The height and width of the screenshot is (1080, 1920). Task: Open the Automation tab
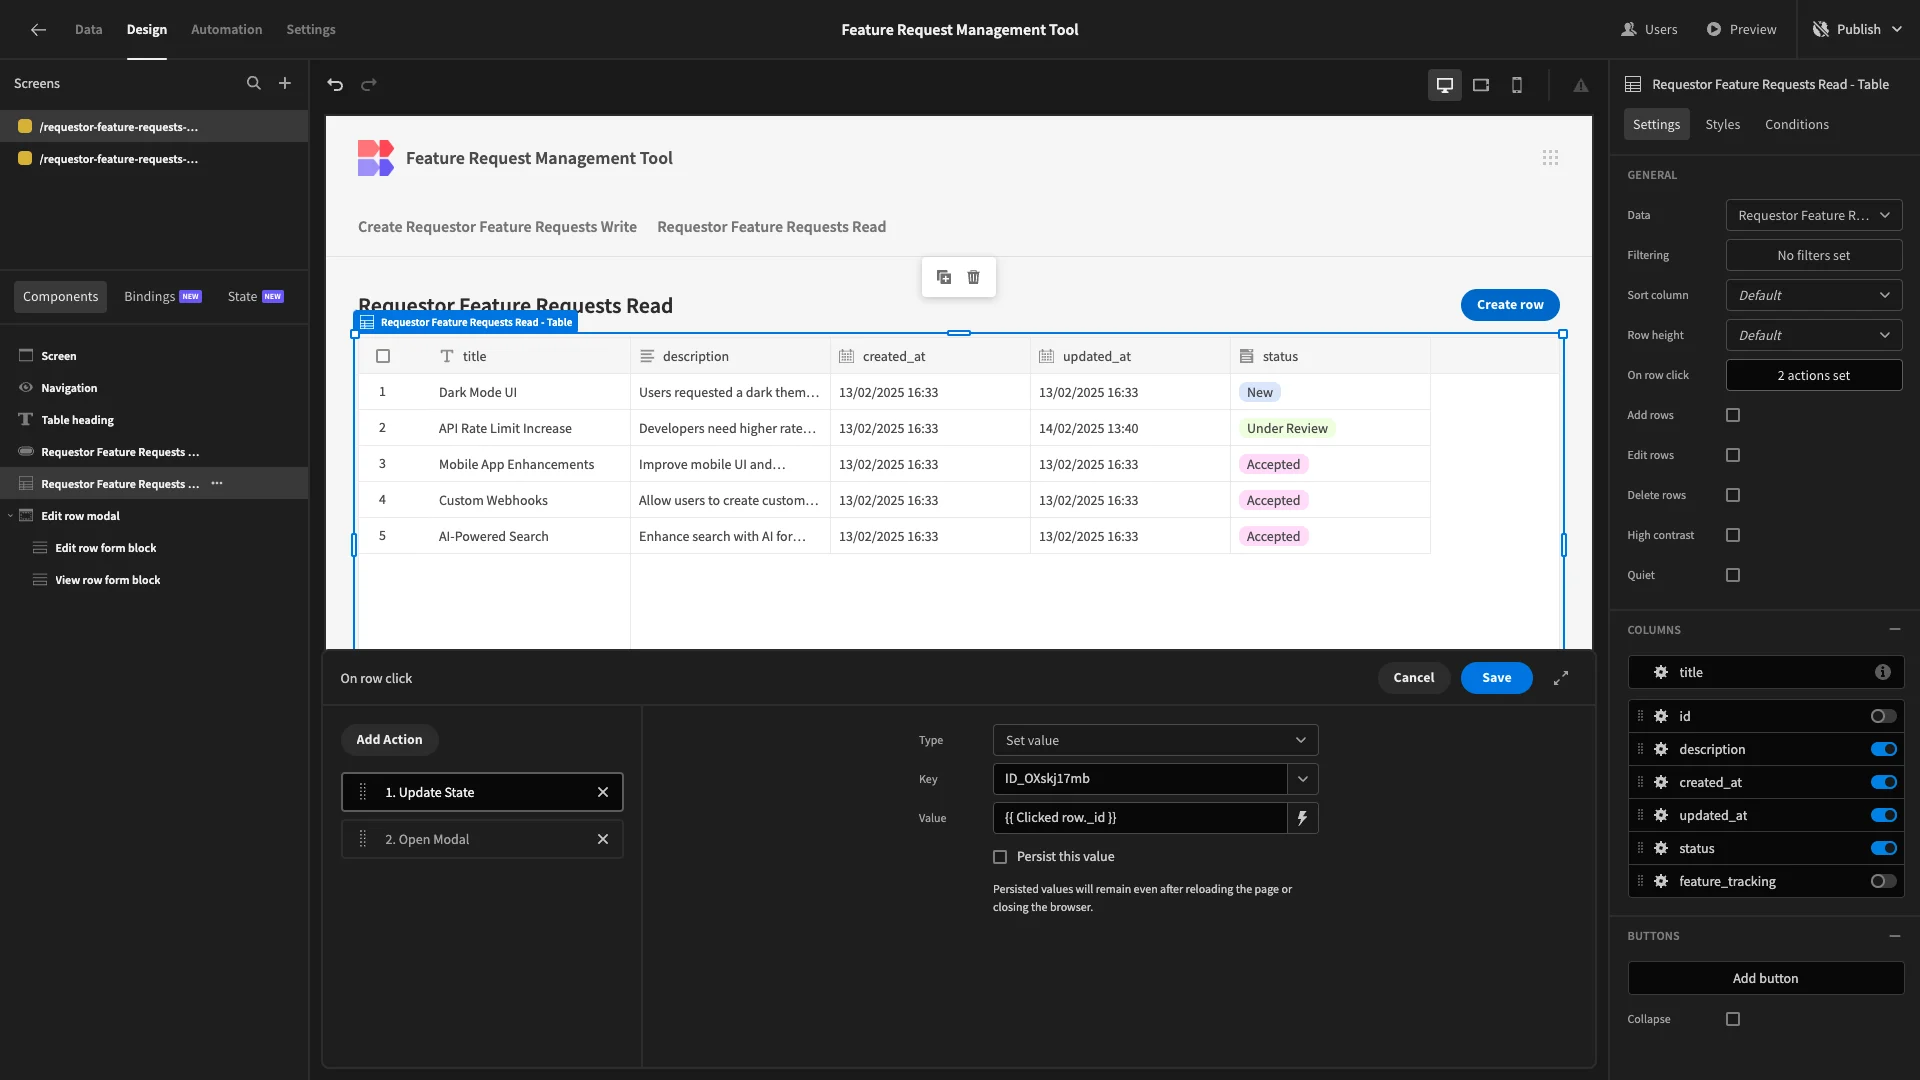coord(226,30)
